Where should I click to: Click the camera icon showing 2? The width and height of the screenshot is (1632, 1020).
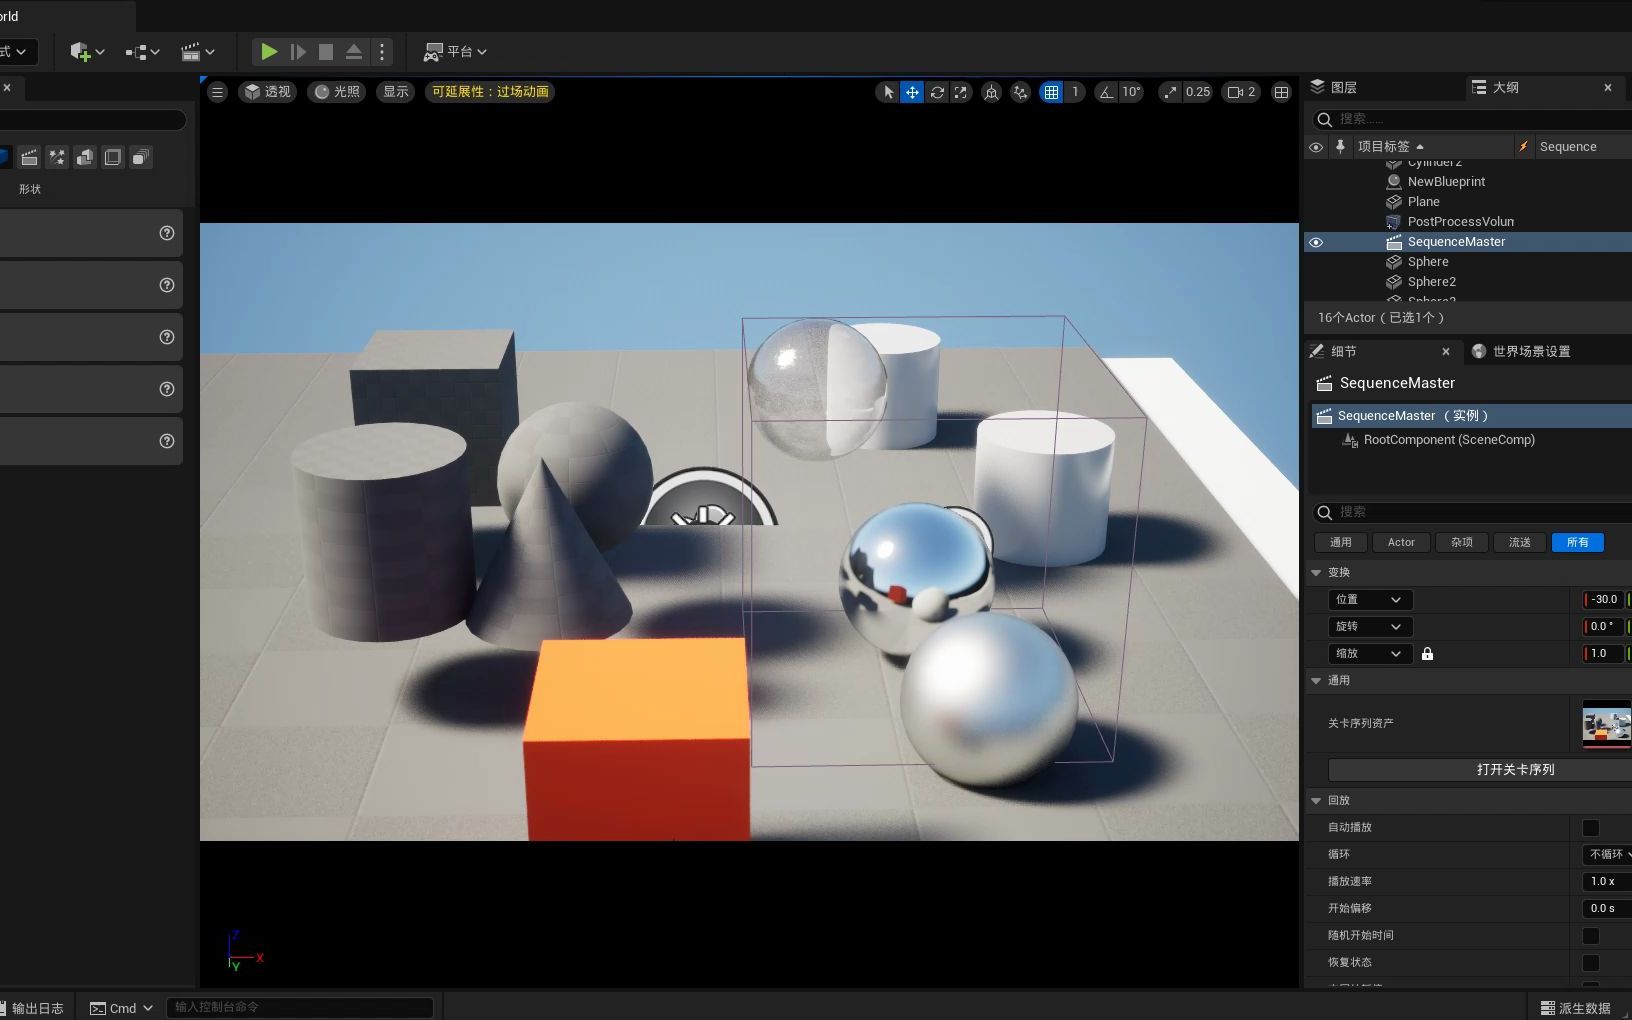(1239, 91)
